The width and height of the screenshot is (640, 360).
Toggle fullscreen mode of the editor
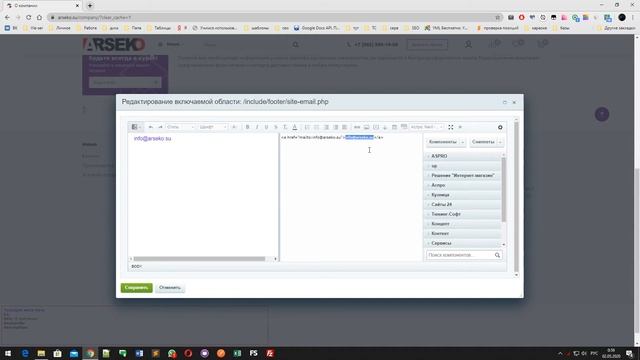point(451,127)
